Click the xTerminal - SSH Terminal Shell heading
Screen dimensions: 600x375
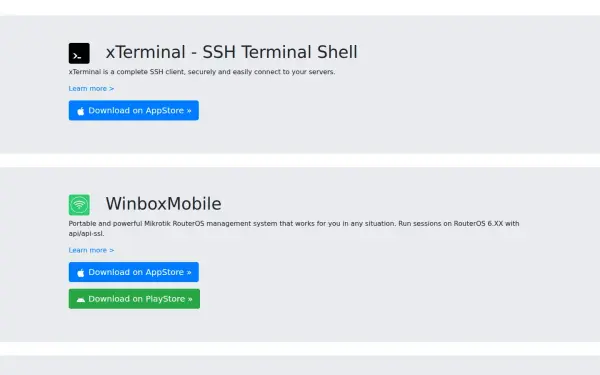point(232,52)
